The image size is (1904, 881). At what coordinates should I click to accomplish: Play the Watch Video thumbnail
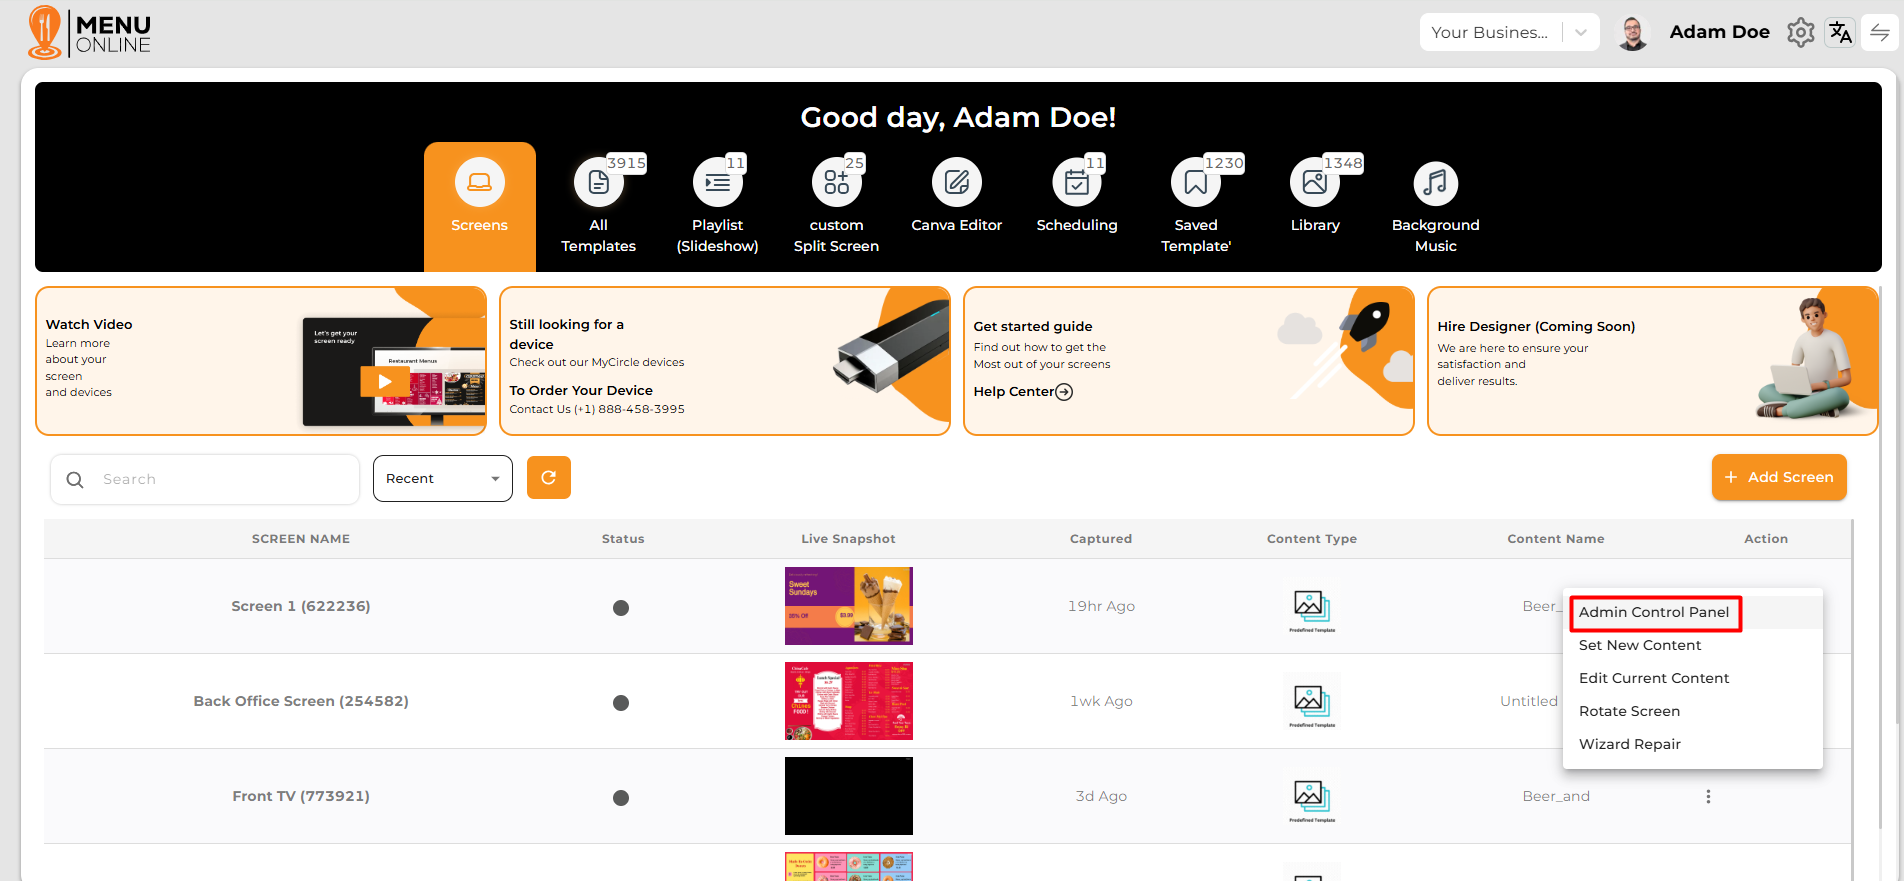[x=384, y=381]
